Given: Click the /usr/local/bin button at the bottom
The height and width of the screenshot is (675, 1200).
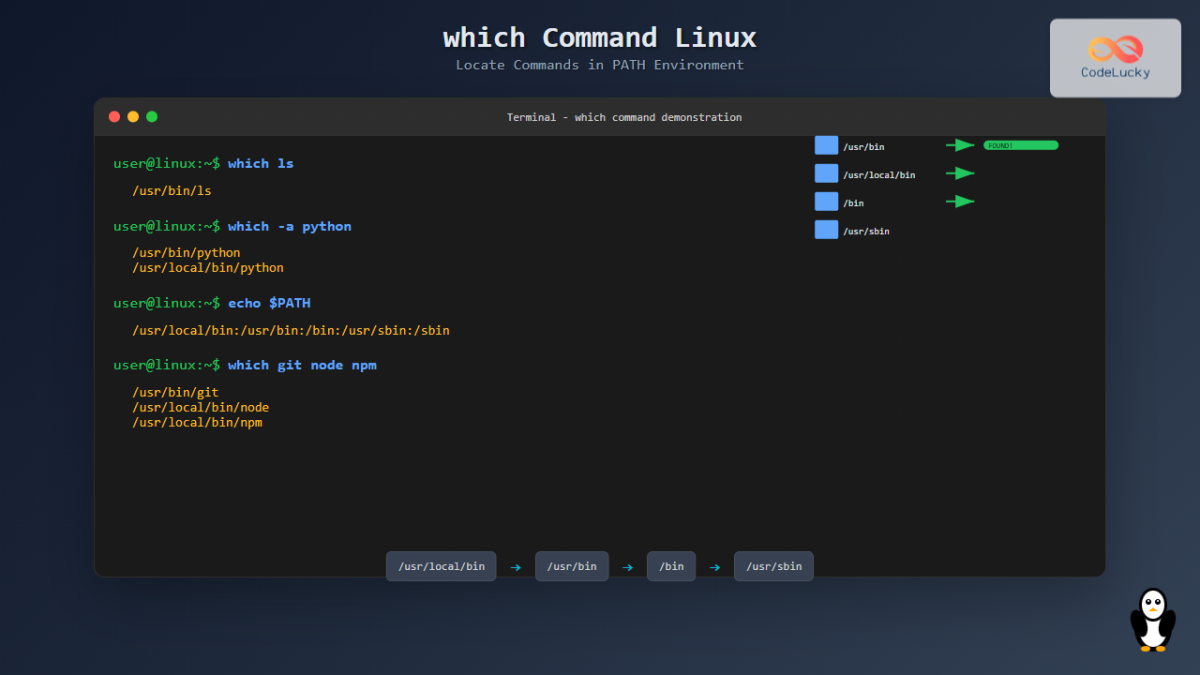Looking at the screenshot, I should tap(440, 566).
